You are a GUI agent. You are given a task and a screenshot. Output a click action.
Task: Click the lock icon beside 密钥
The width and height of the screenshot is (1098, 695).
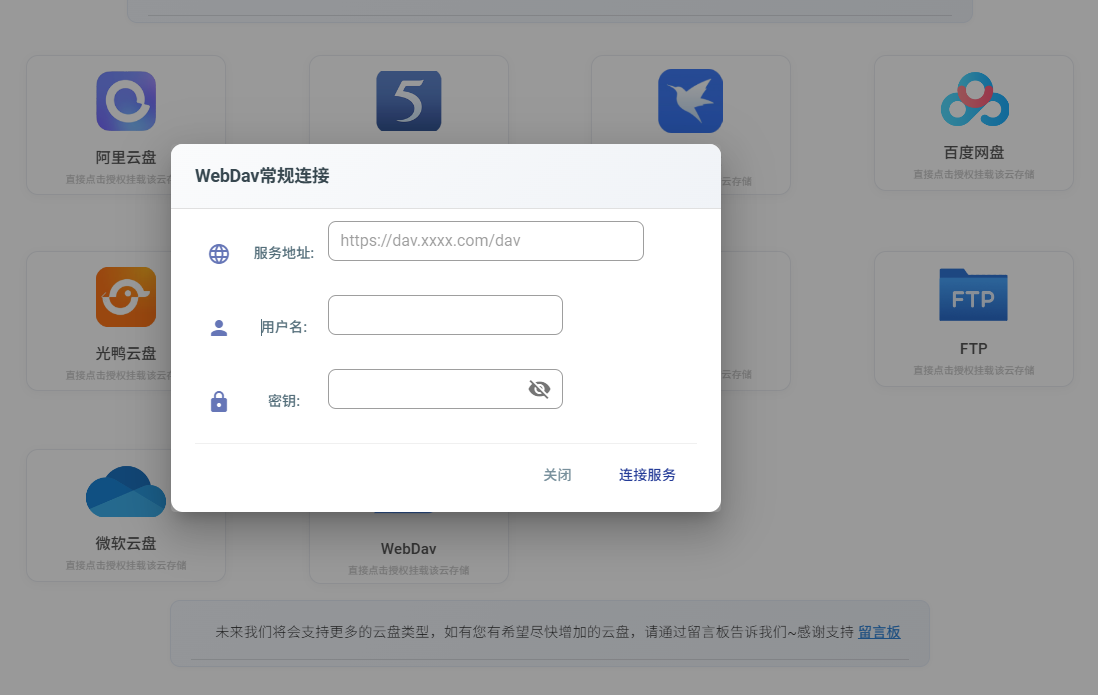pyautogui.click(x=219, y=401)
